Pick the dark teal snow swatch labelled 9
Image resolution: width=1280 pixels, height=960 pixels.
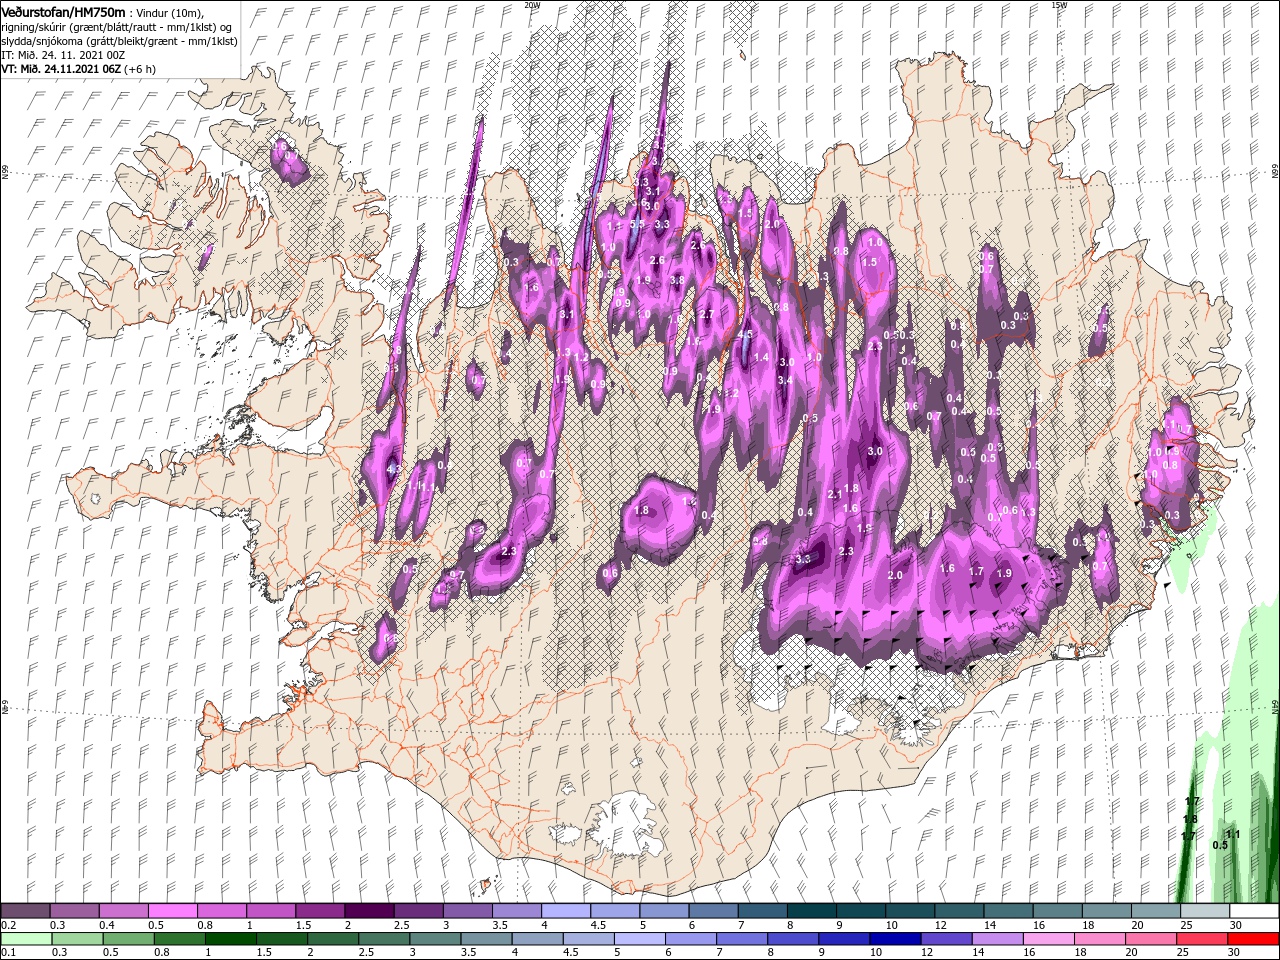(x=861, y=911)
